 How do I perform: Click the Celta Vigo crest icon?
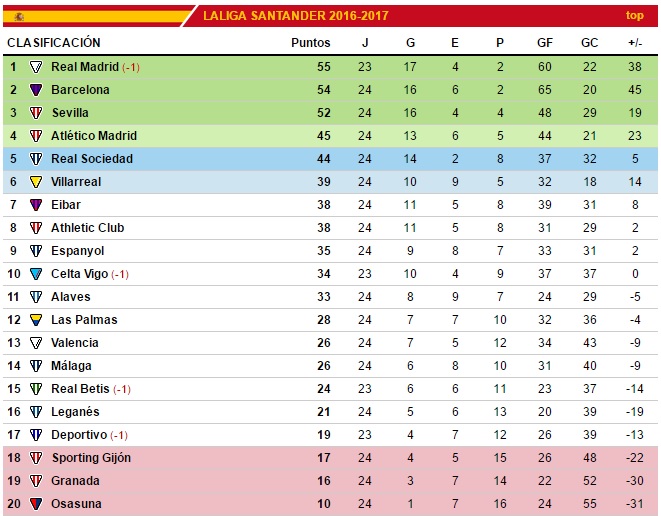36,274
